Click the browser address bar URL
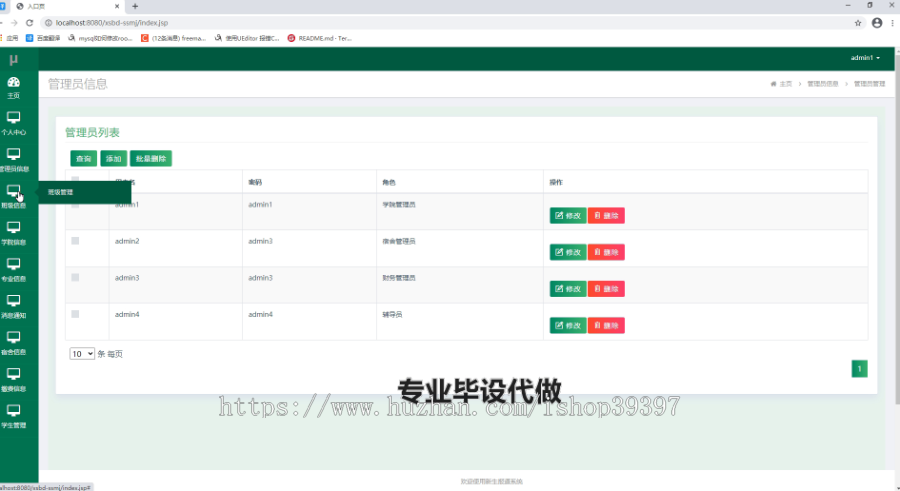900x491 pixels. pos(112,23)
